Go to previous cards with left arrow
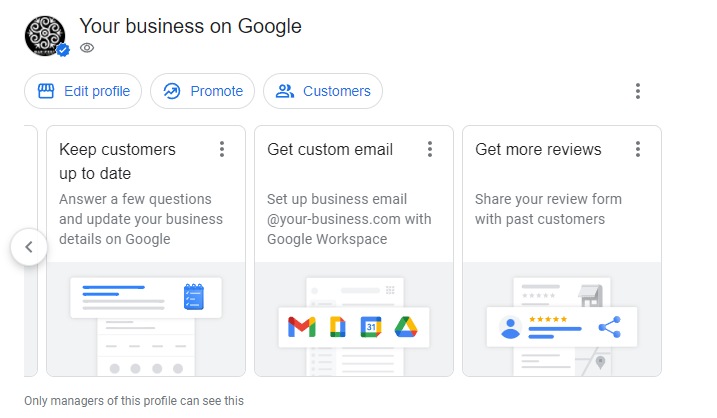 [29, 247]
